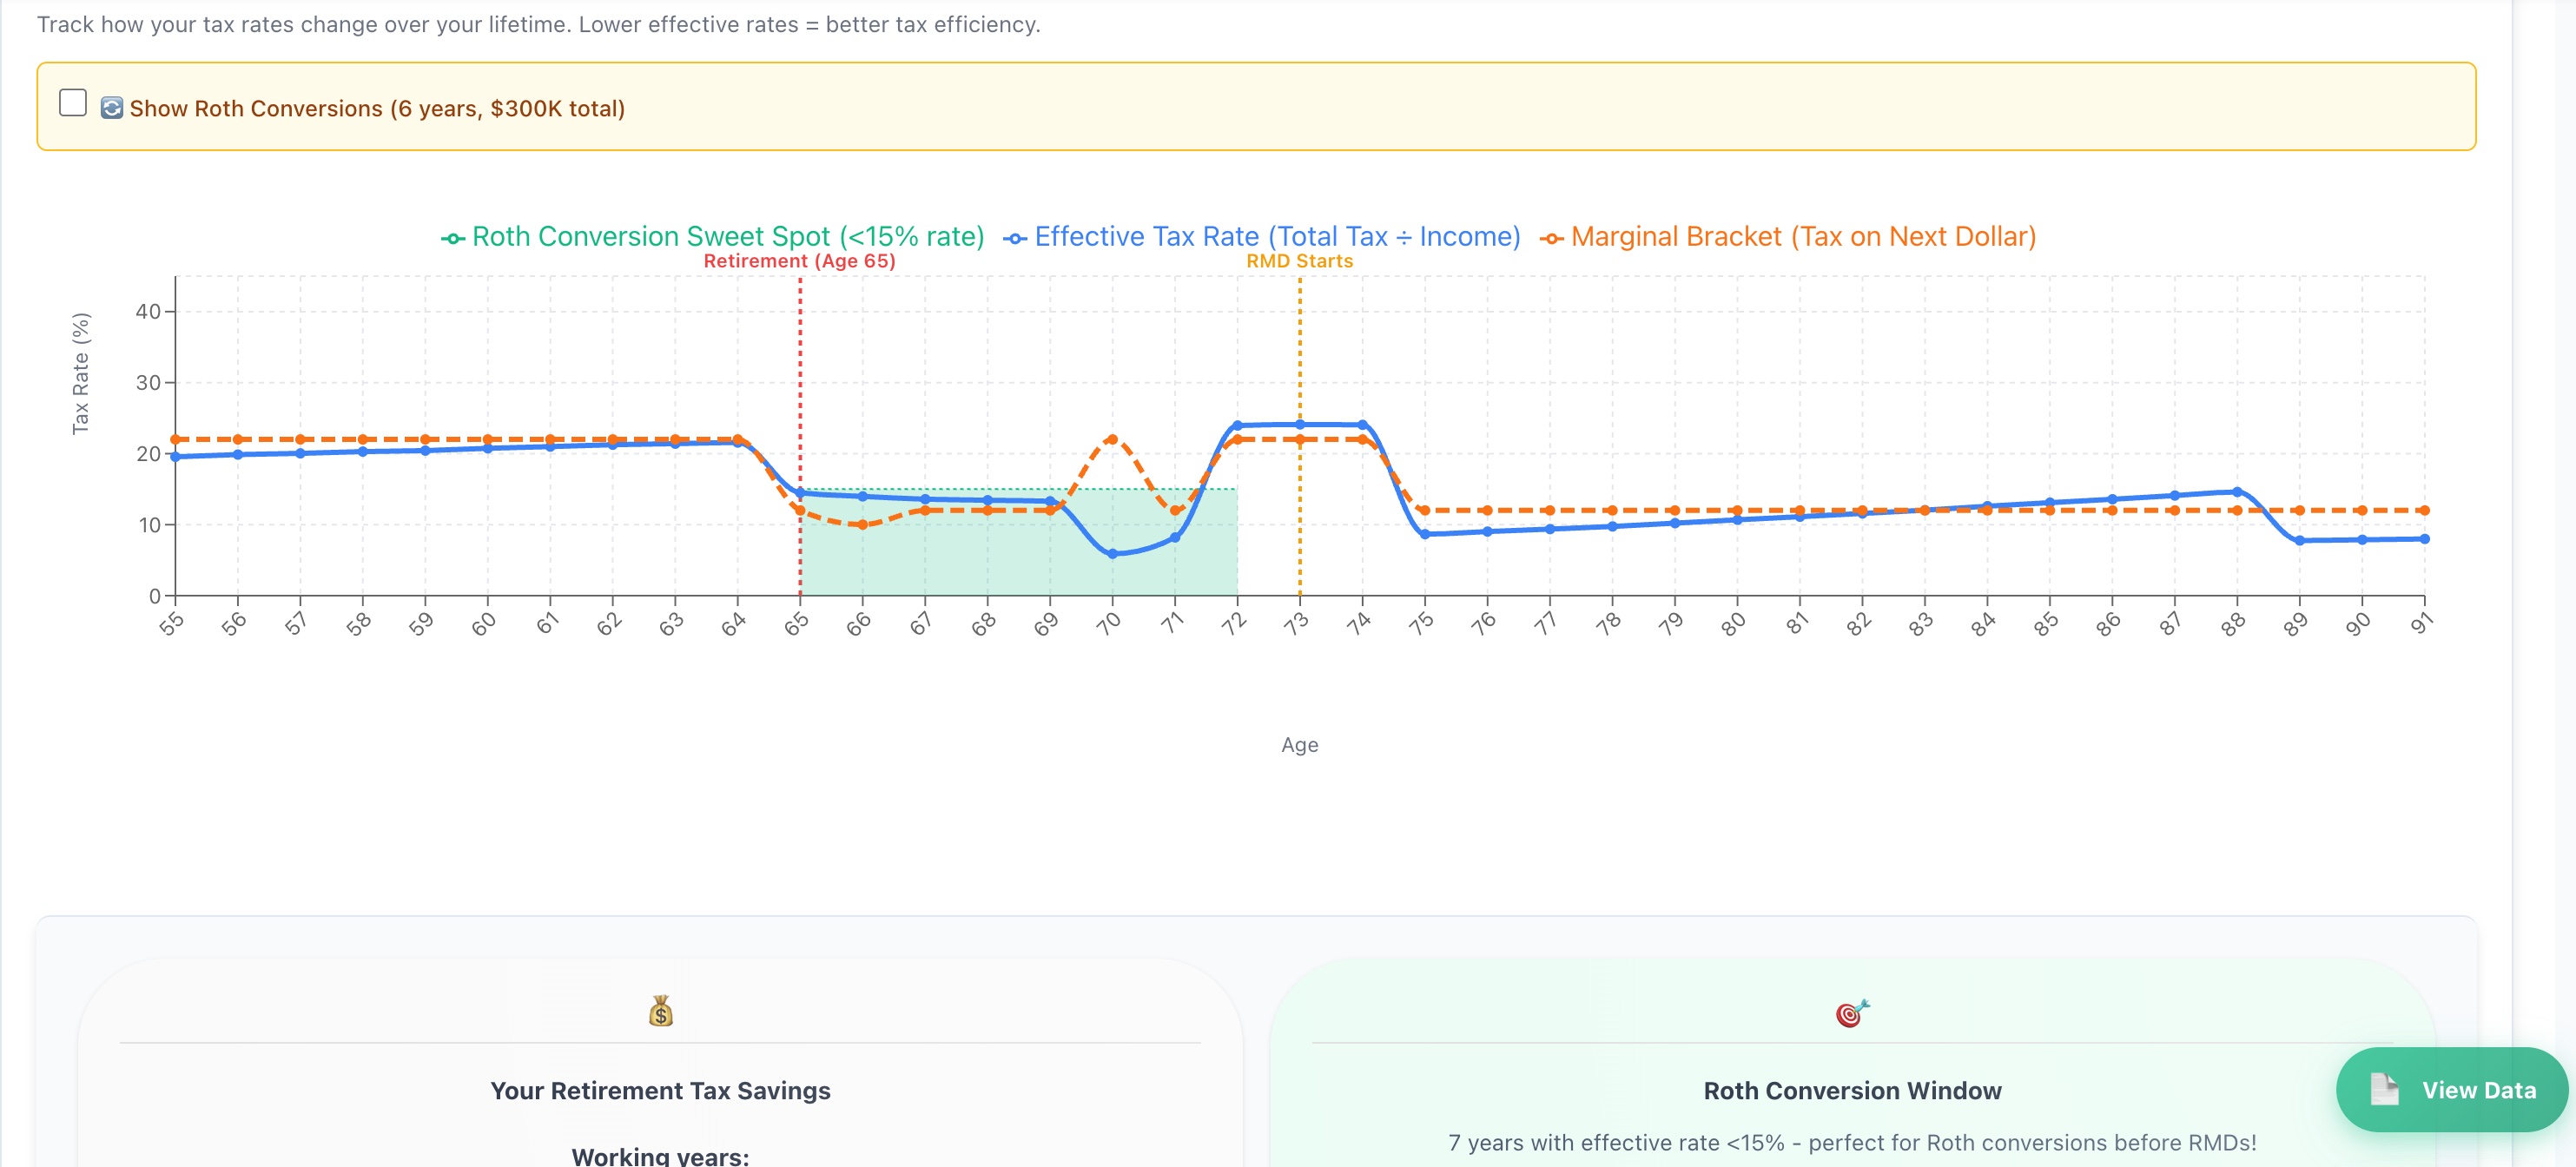The width and height of the screenshot is (2576, 1167).
Task: Click the y-axis value 40
Action: (148, 311)
